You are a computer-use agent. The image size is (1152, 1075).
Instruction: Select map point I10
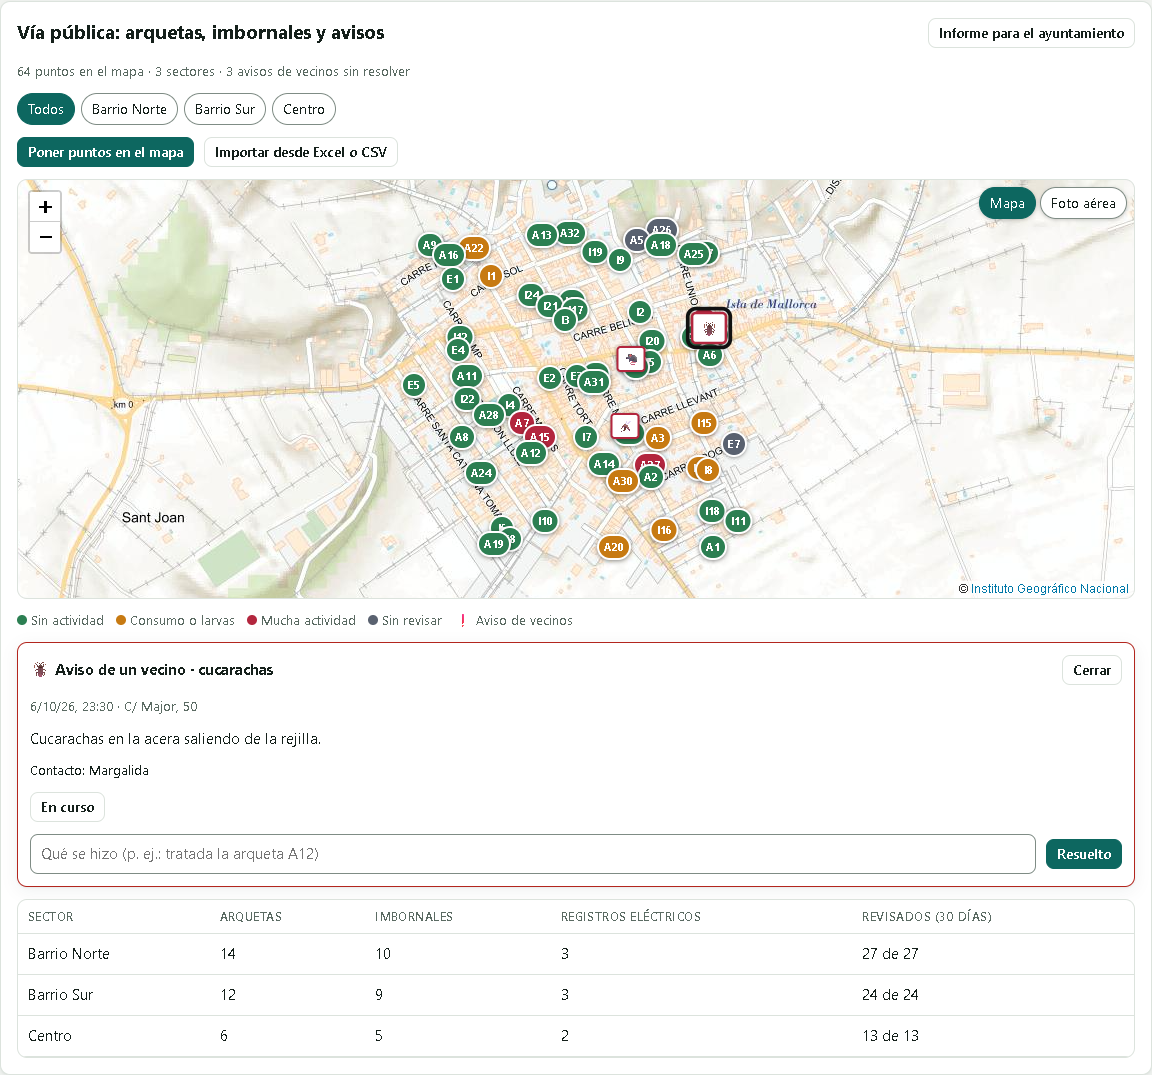point(544,521)
